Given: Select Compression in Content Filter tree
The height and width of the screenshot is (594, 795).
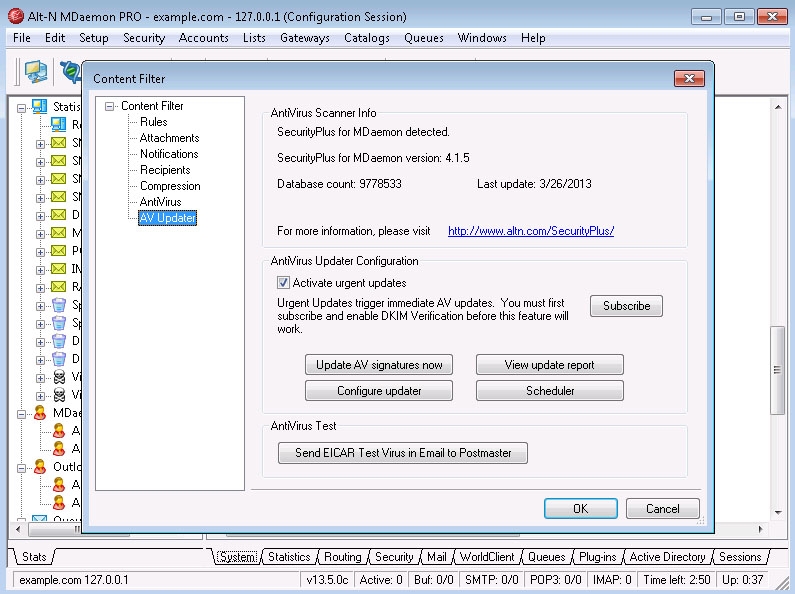Looking at the screenshot, I should pyautogui.click(x=170, y=186).
